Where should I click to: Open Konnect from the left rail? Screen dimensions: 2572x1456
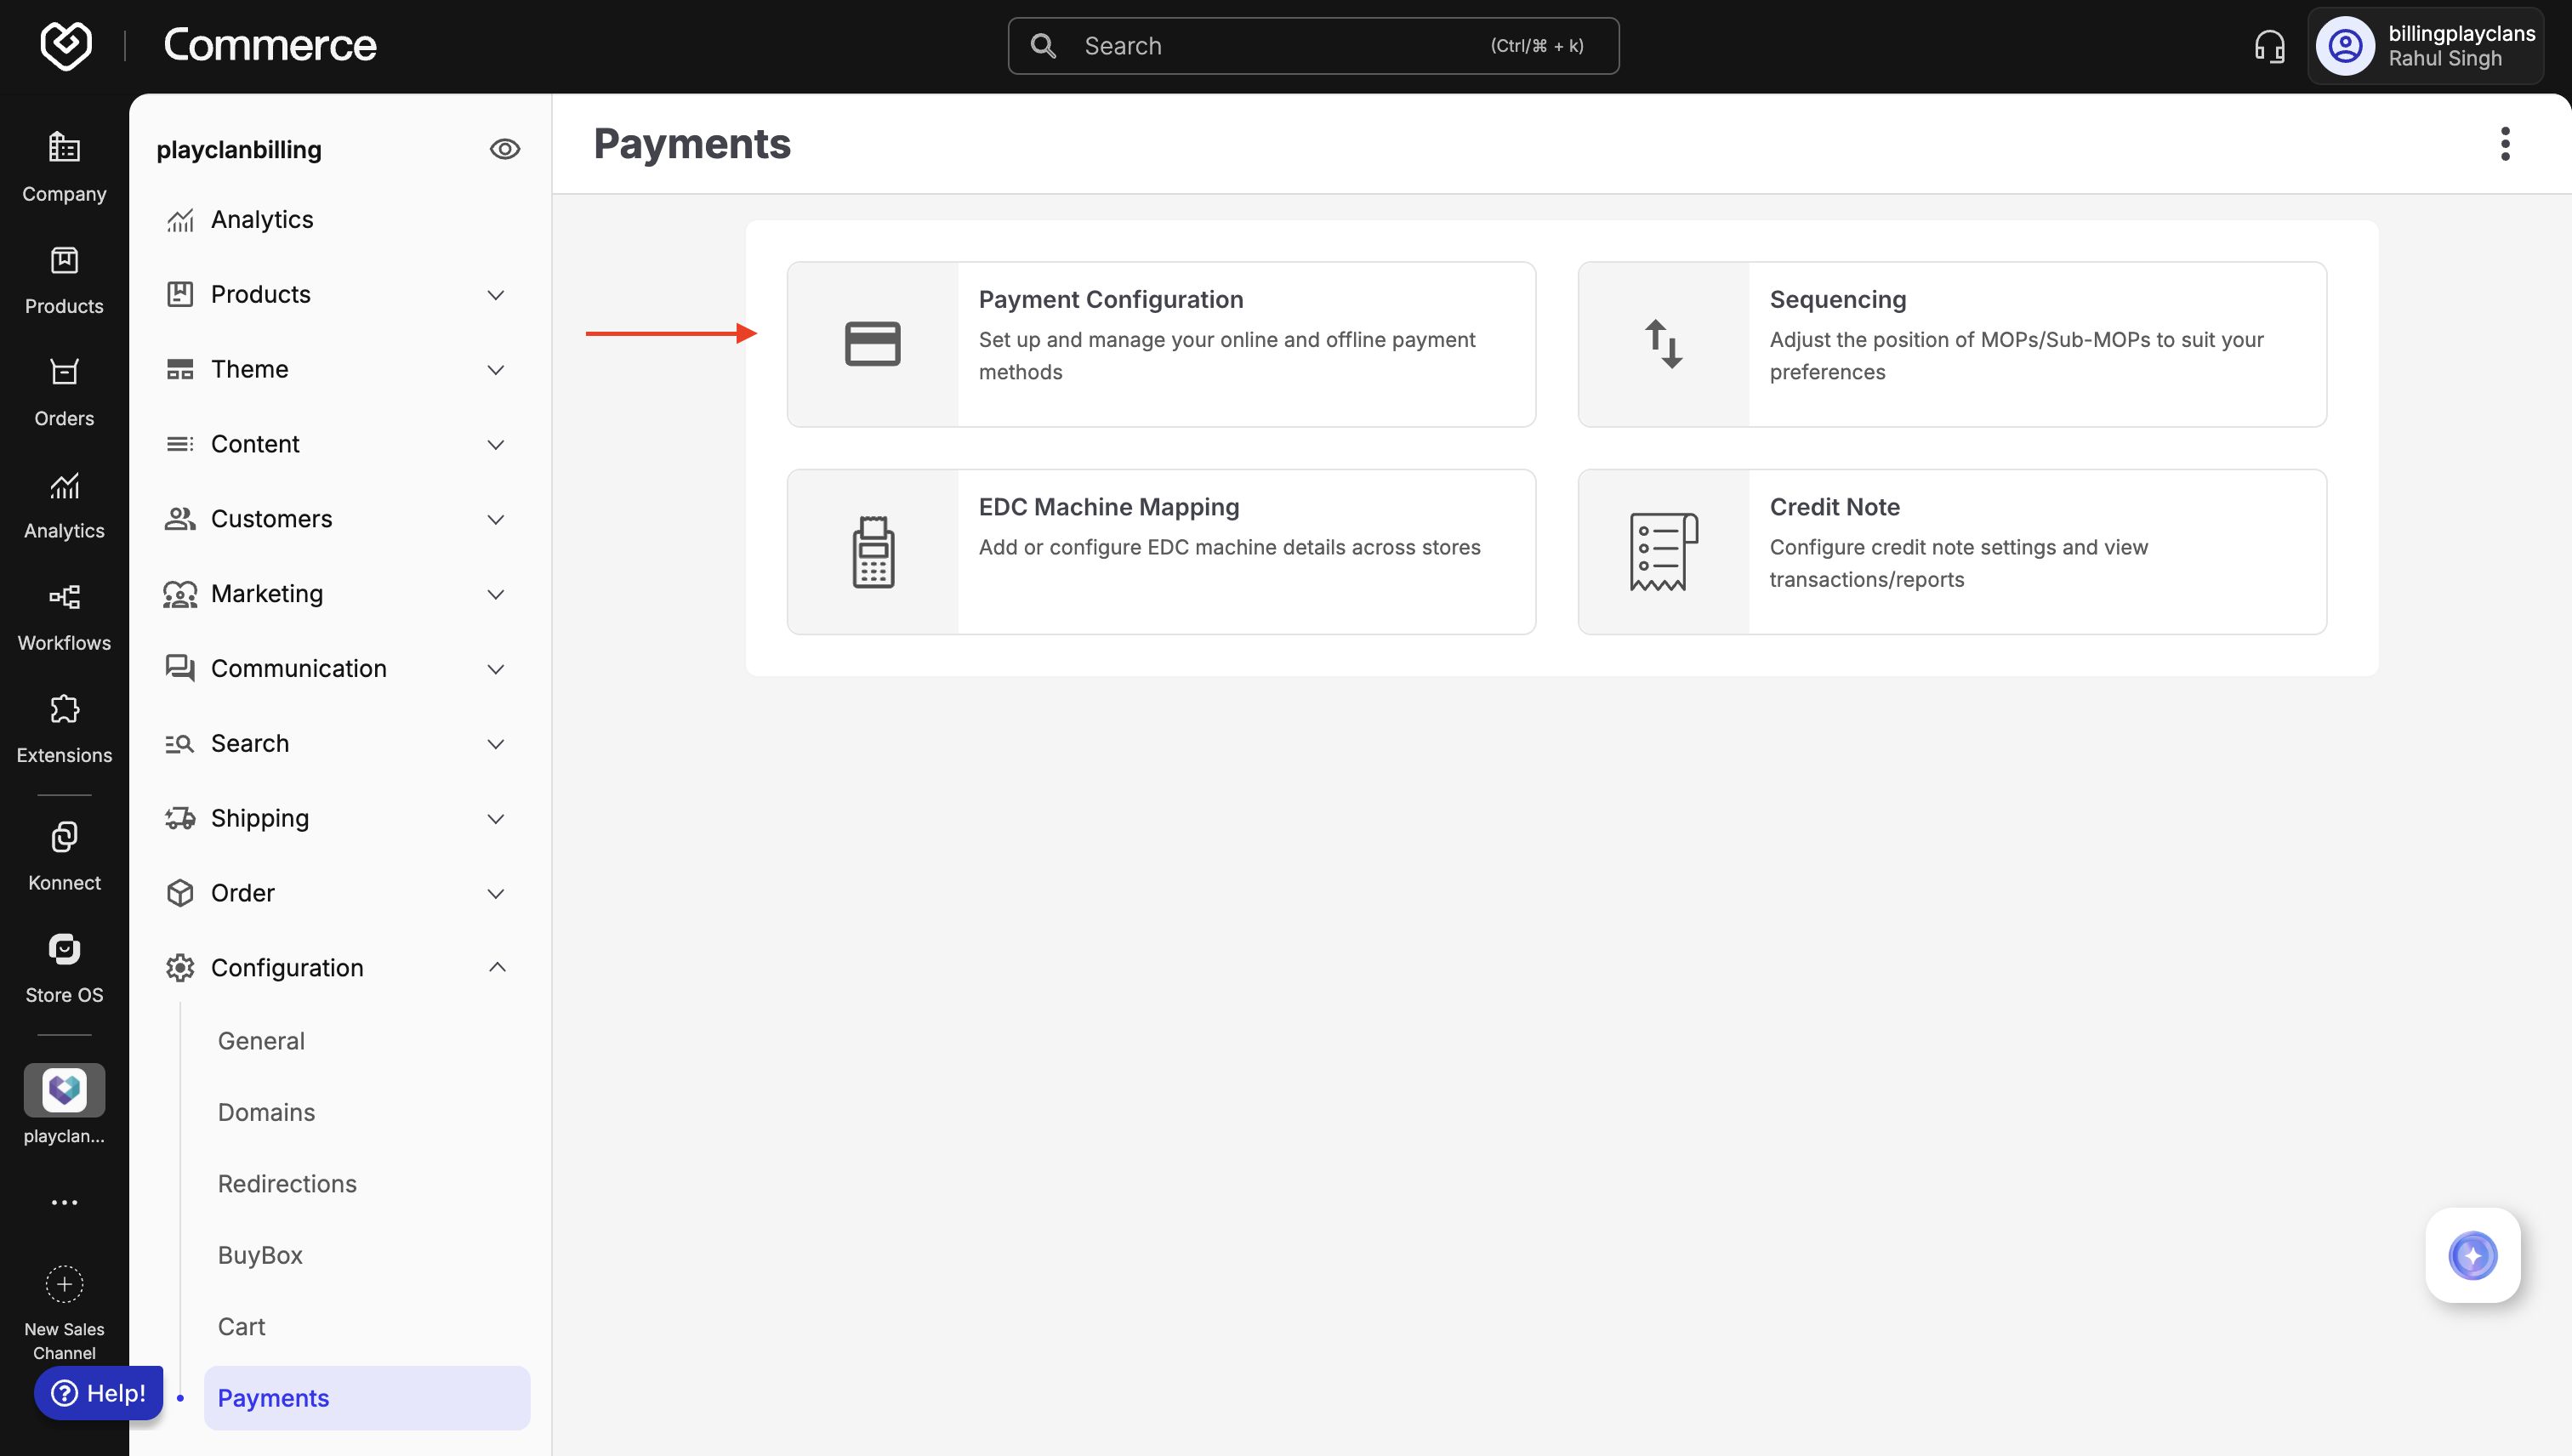(64, 856)
